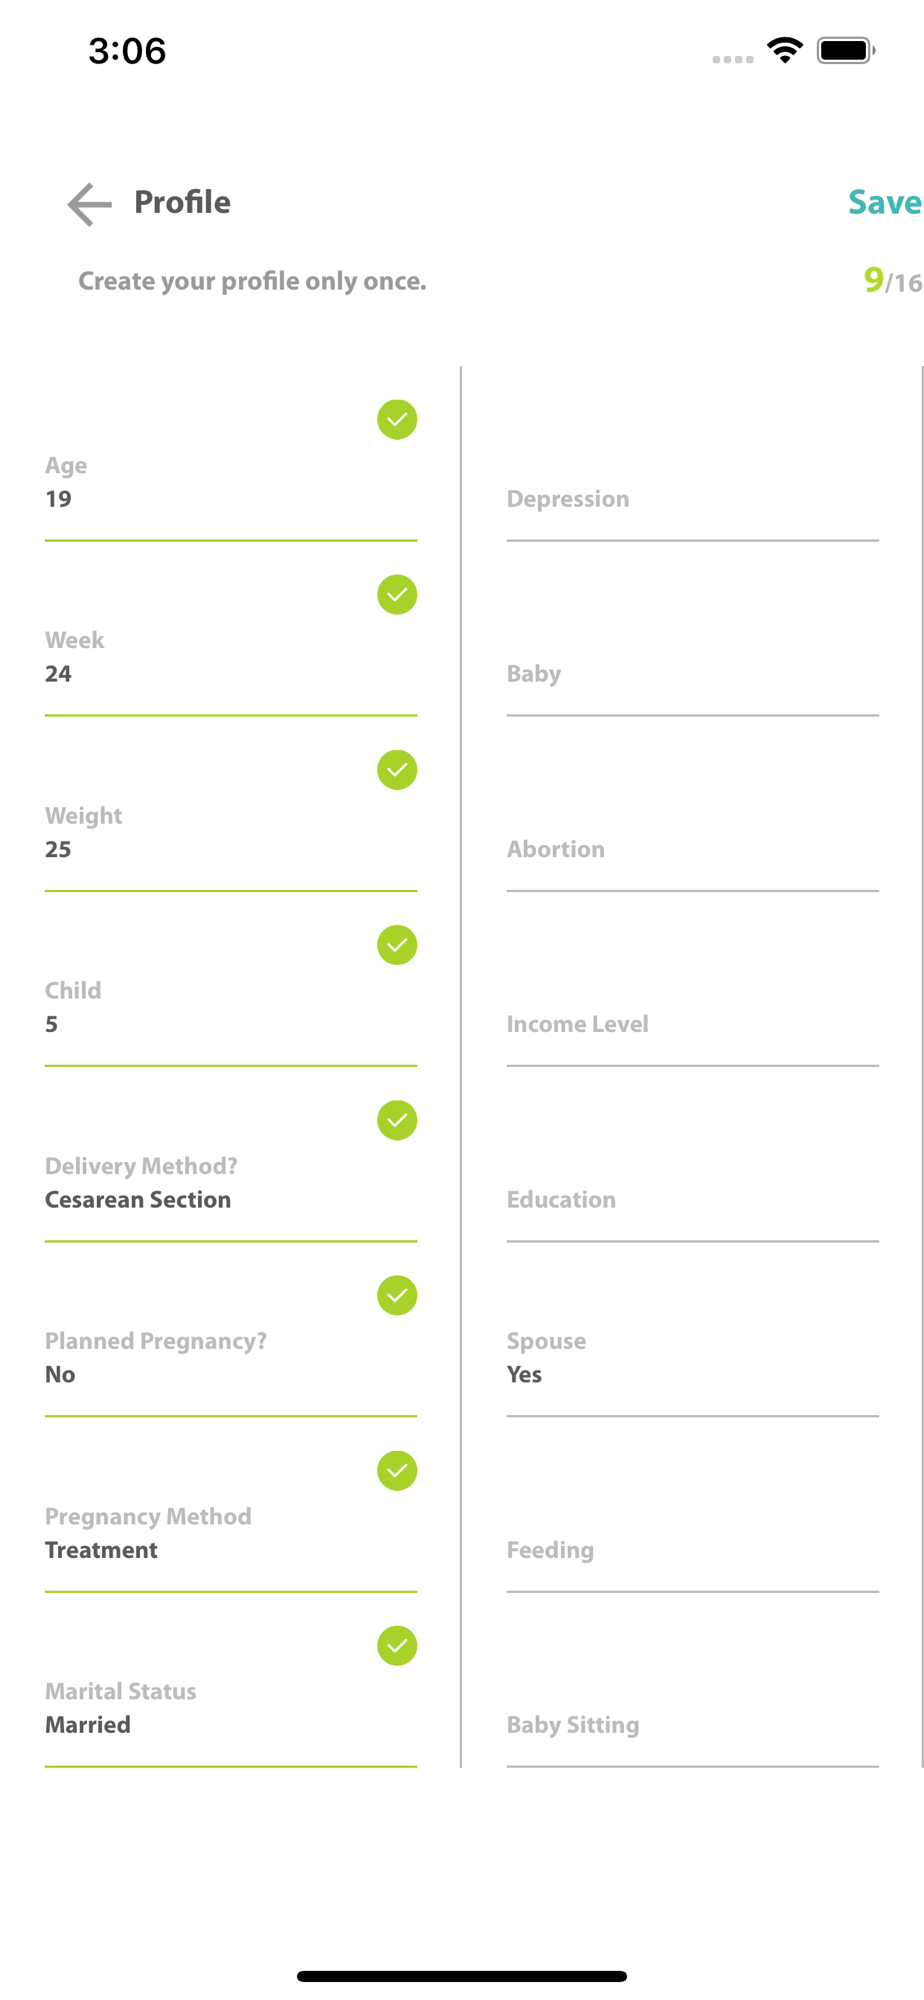Screen dimensions: 924x2000
Task: Click the green checkmark beside Child
Action: (397, 945)
